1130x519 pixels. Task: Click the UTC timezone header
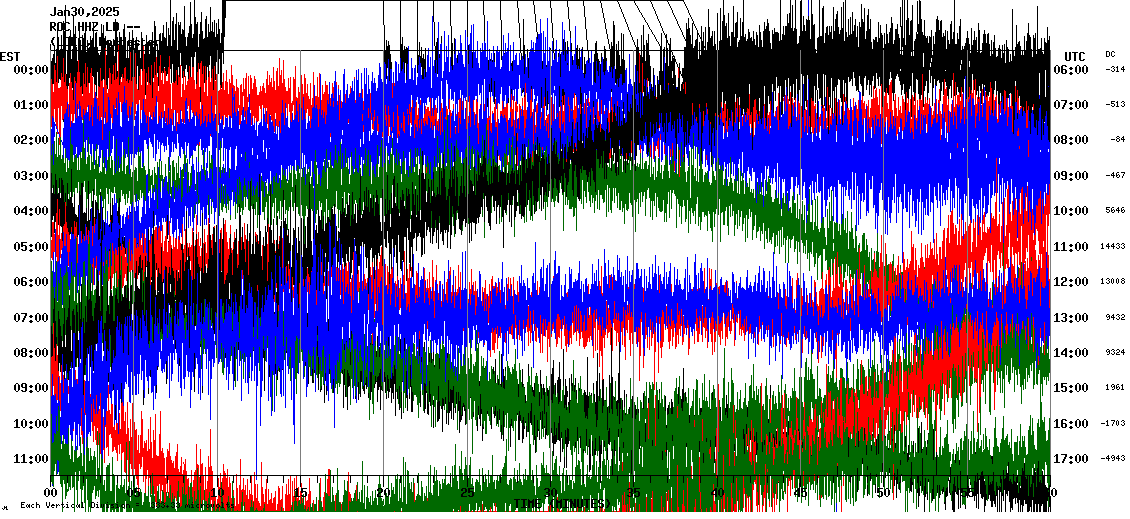coord(1074,56)
